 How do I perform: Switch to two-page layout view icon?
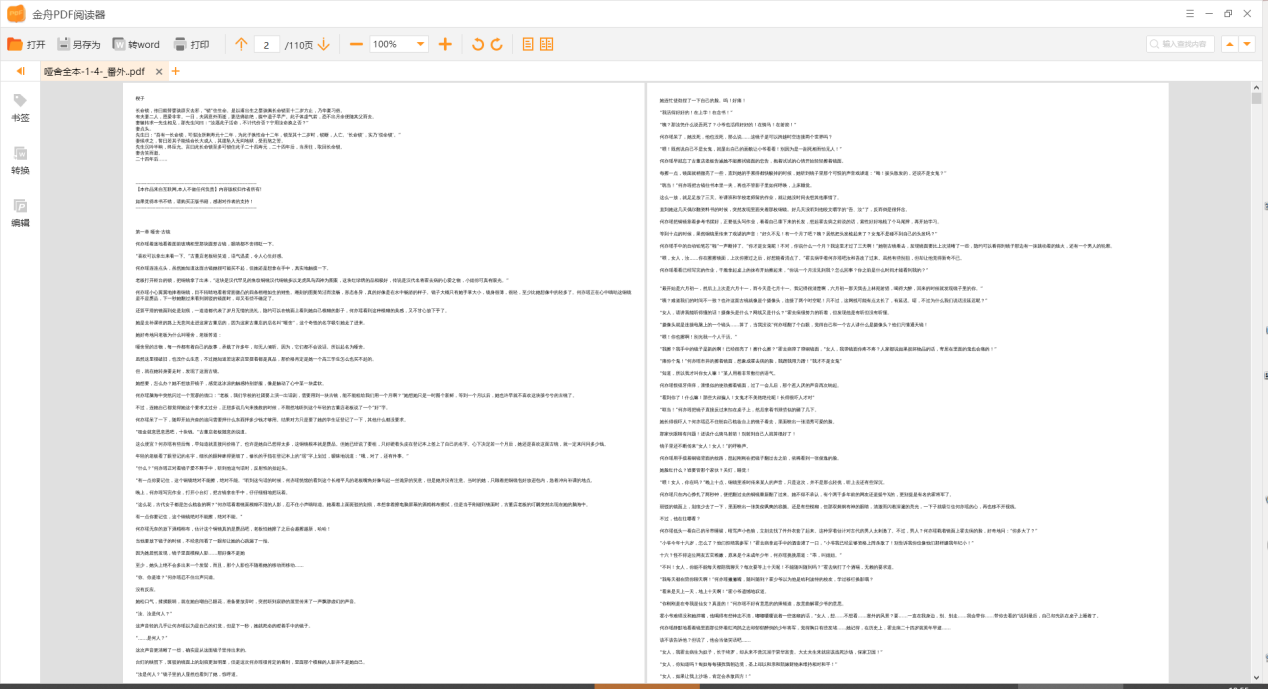(x=545, y=44)
